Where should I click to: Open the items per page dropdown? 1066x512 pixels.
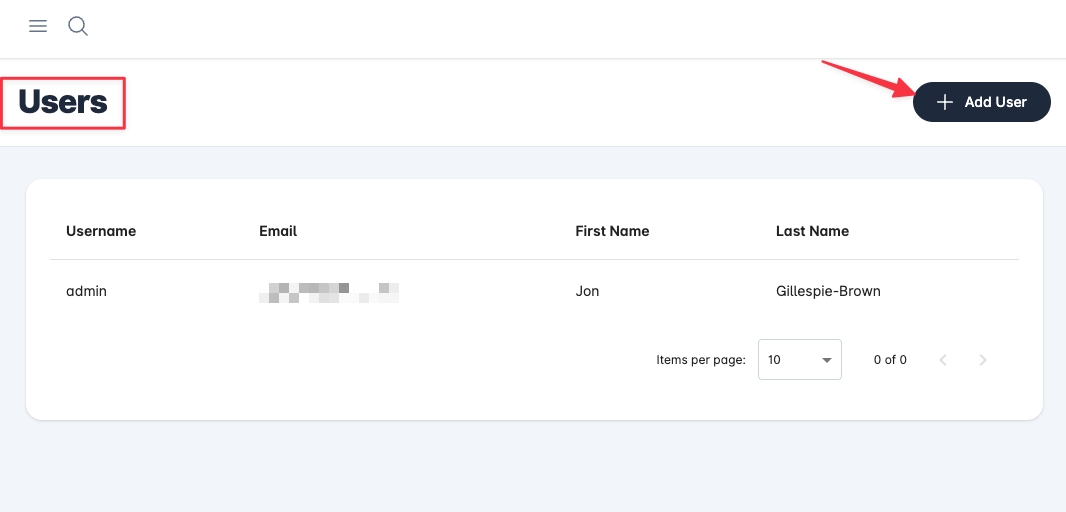[799, 360]
